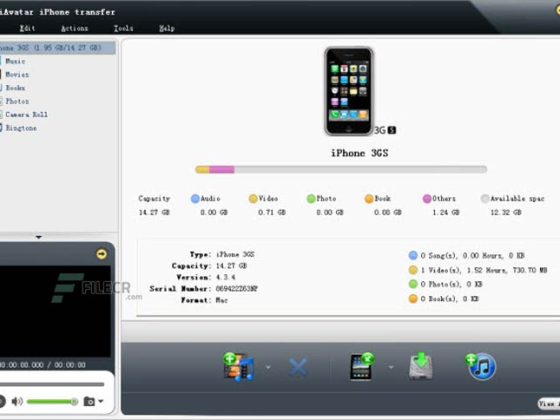Click the 1.24 GB others size value
Screen dimensions: 560x420
(446, 212)
